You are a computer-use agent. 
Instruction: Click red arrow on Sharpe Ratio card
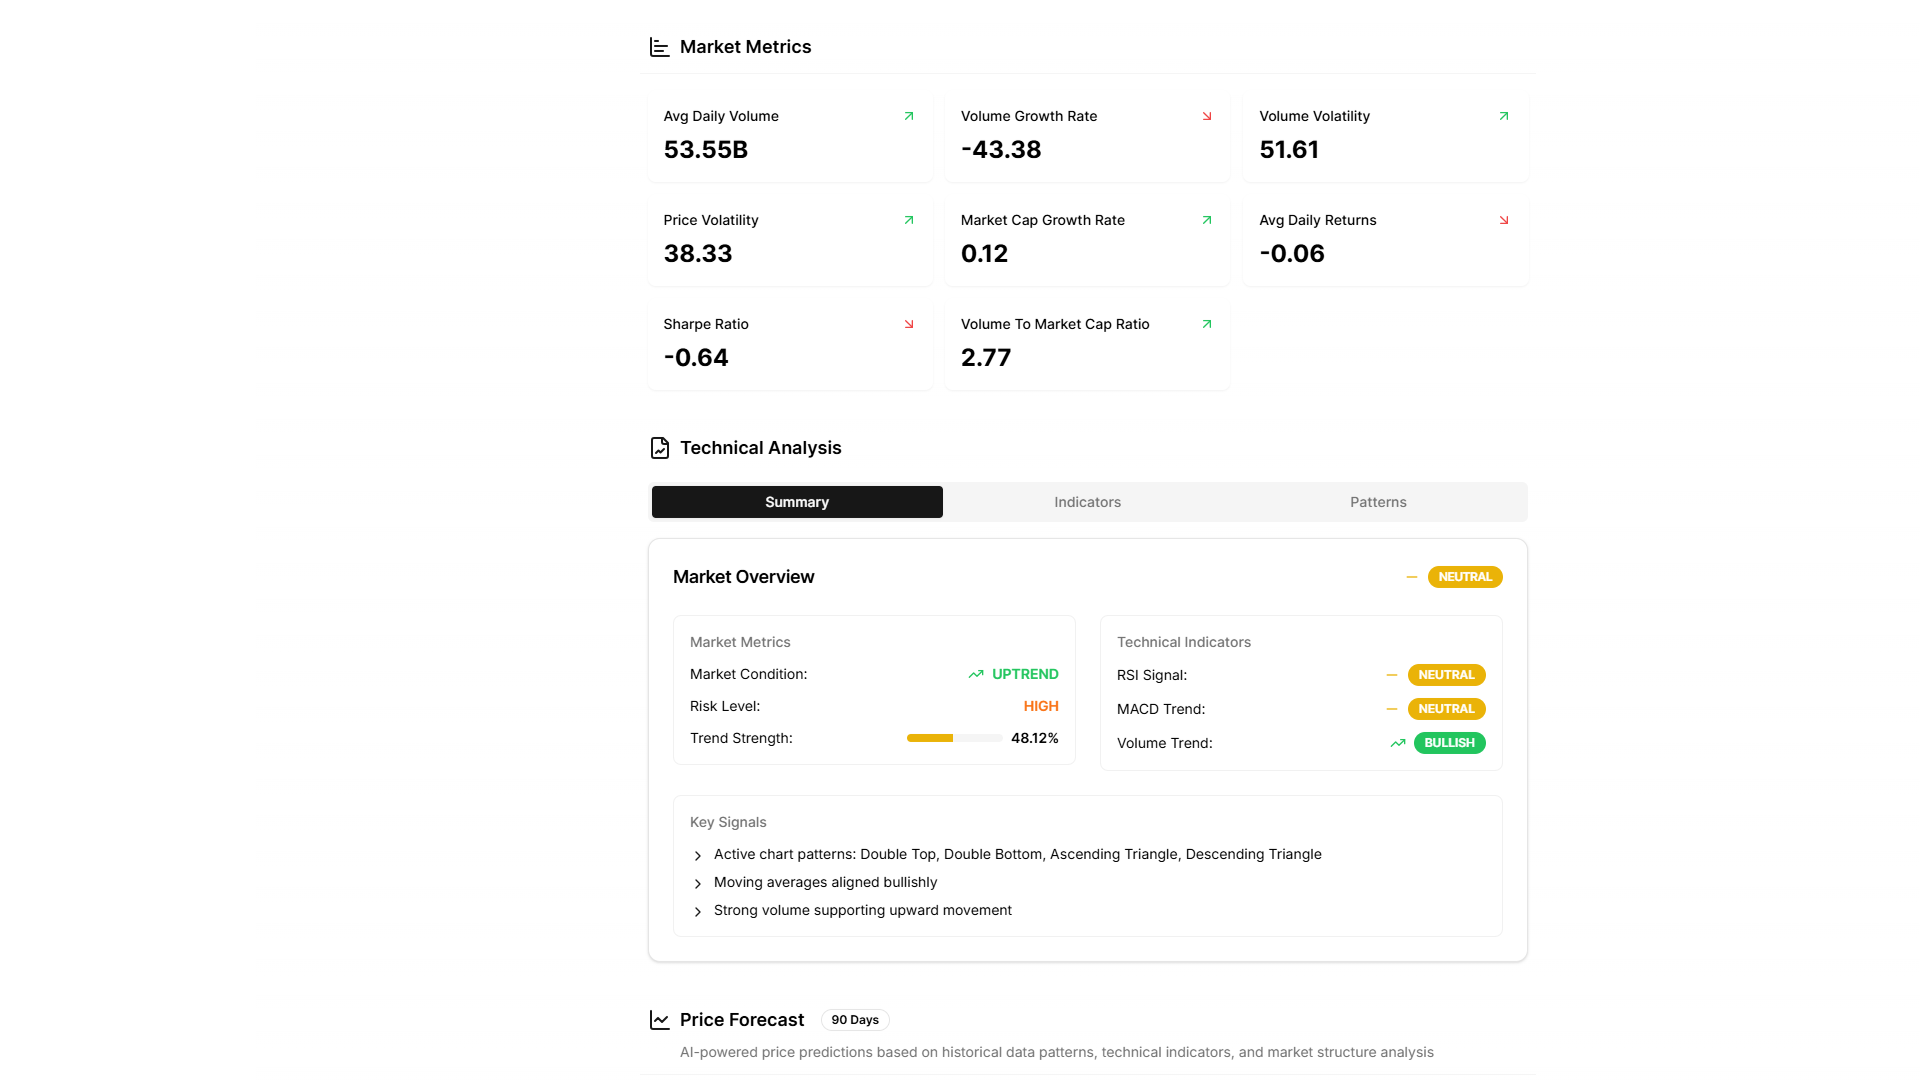[909, 324]
